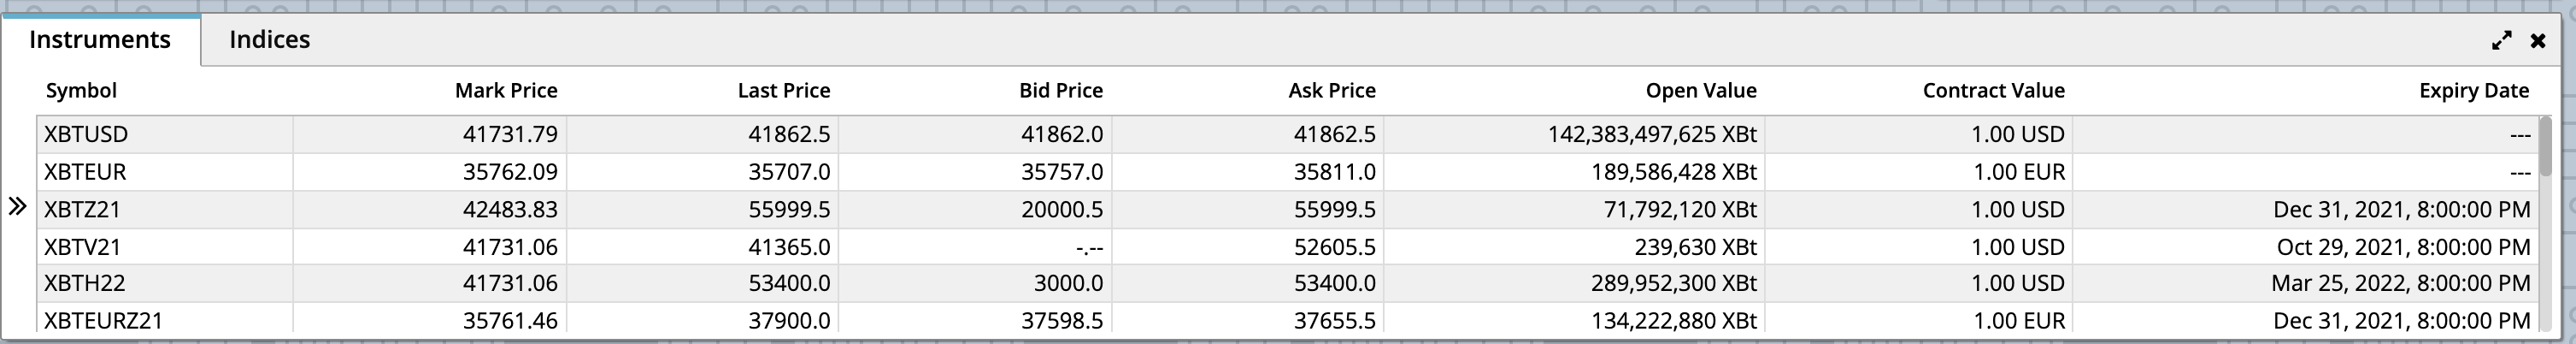The height and width of the screenshot is (344, 2576).
Task: Close the Instruments panel with the X
Action: pyautogui.click(x=2538, y=41)
